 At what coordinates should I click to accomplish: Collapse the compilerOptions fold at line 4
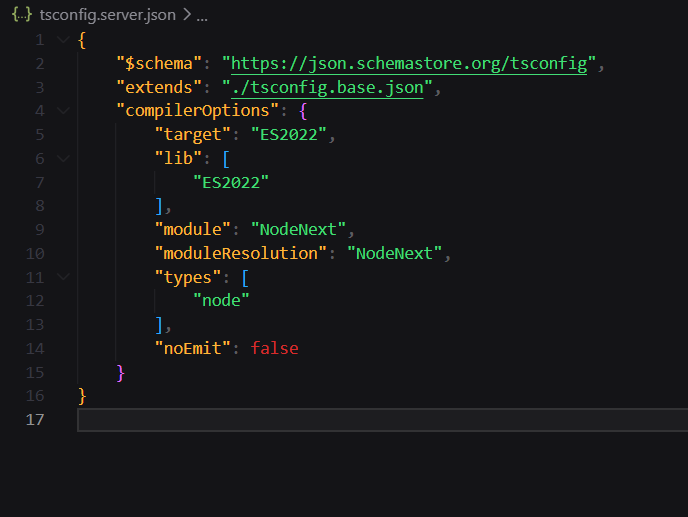64,111
